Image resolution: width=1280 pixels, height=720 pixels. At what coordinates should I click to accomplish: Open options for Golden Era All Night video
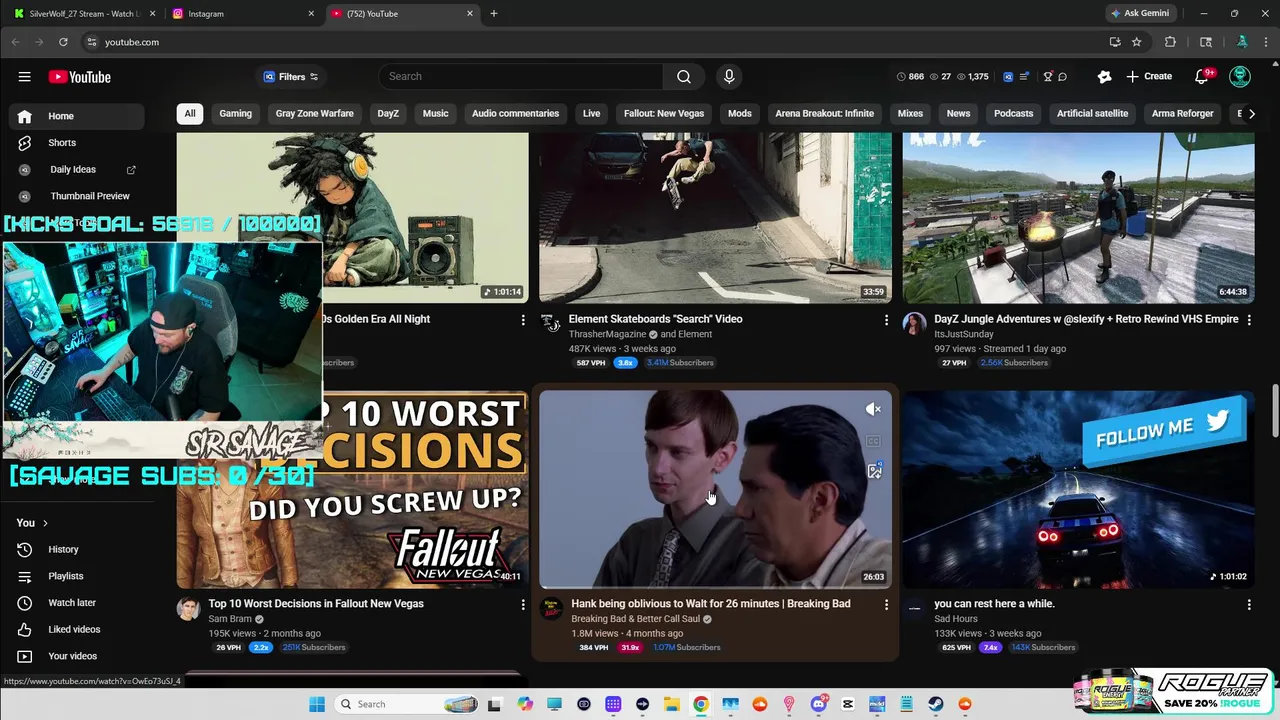[x=523, y=320]
